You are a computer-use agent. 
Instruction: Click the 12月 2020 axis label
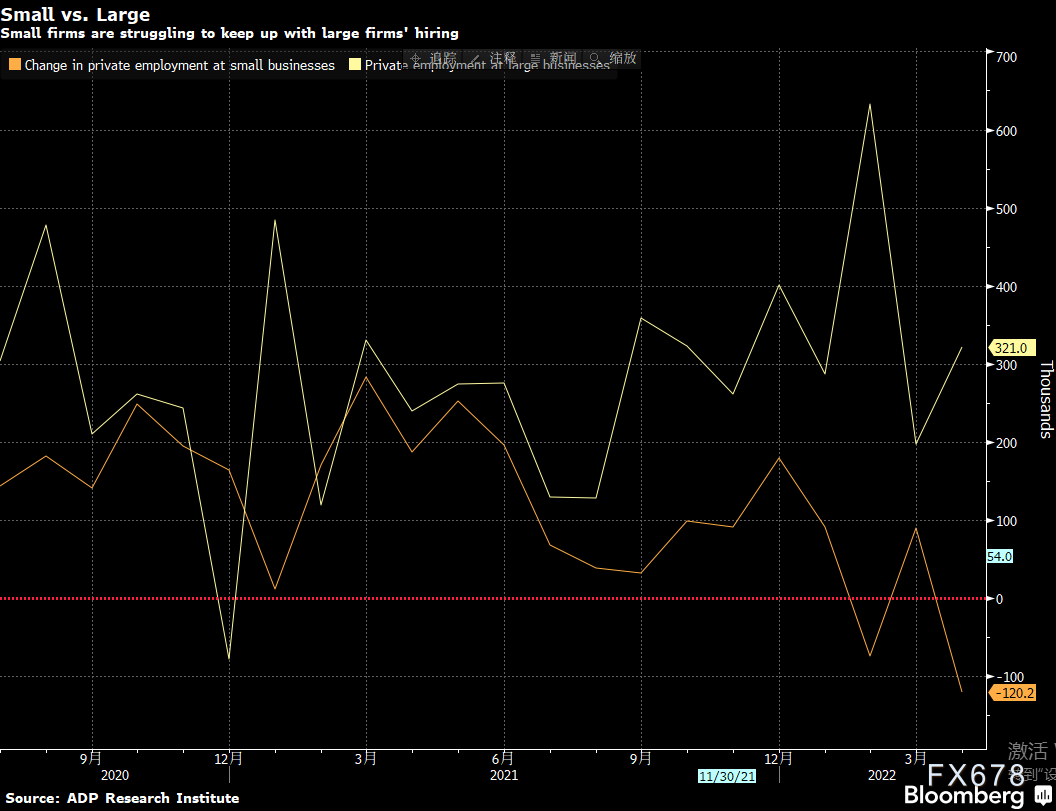[230, 758]
